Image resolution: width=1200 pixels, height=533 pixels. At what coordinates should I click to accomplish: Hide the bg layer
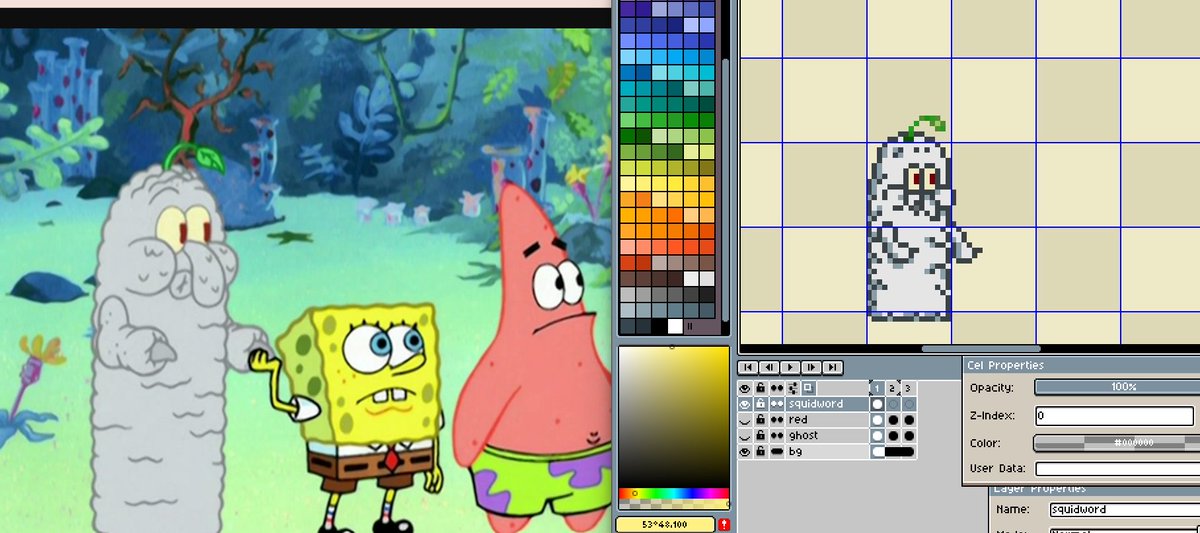(745, 451)
